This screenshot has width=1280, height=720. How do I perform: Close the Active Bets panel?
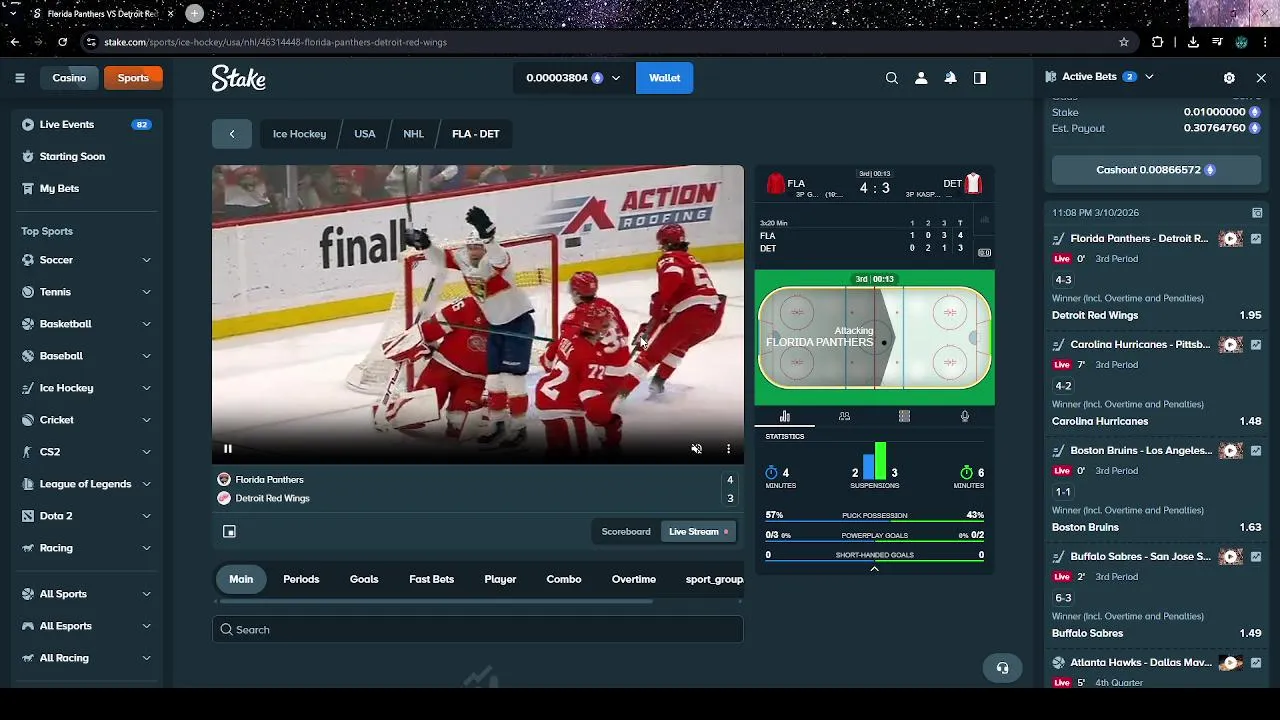[x=1261, y=77]
